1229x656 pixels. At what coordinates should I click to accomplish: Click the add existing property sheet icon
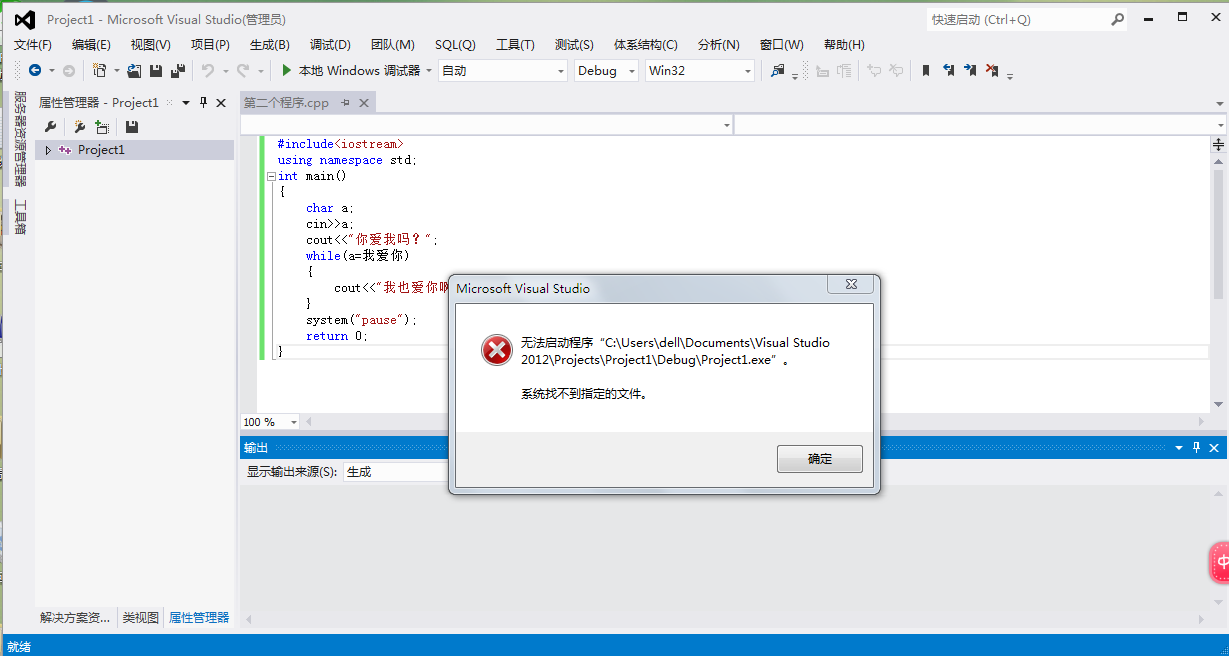tap(102, 127)
